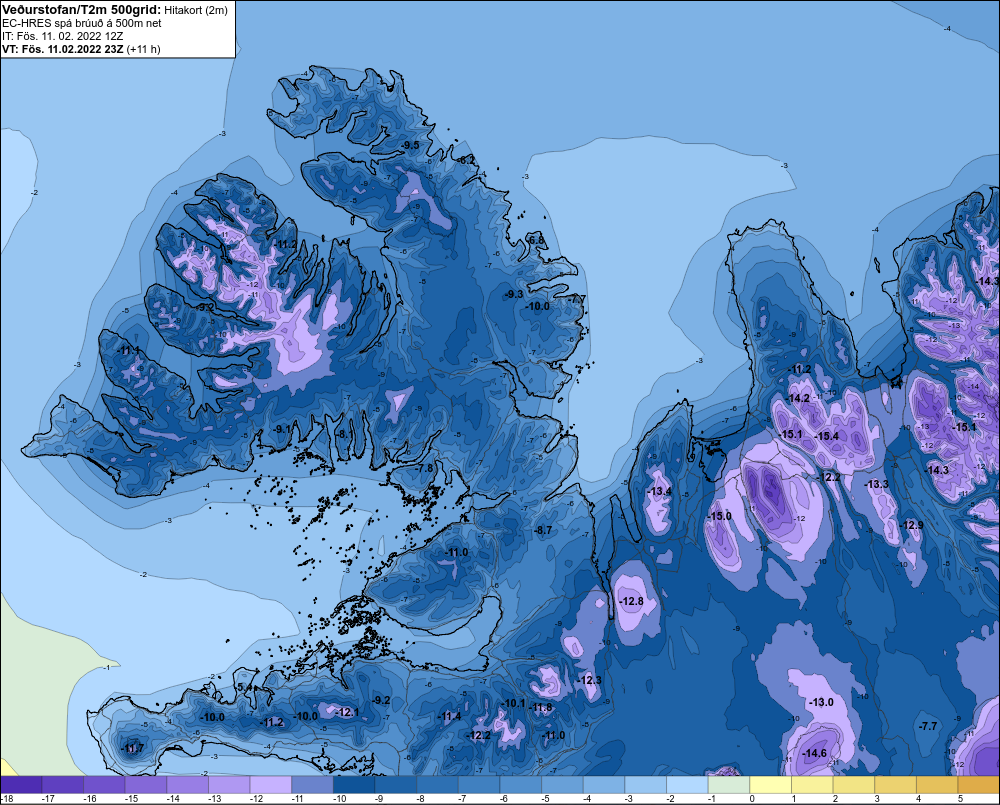This screenshot has height=805, width=1000.
Task: Click the pale green legend segment between -1 and 0
Action: click(729, 785)
